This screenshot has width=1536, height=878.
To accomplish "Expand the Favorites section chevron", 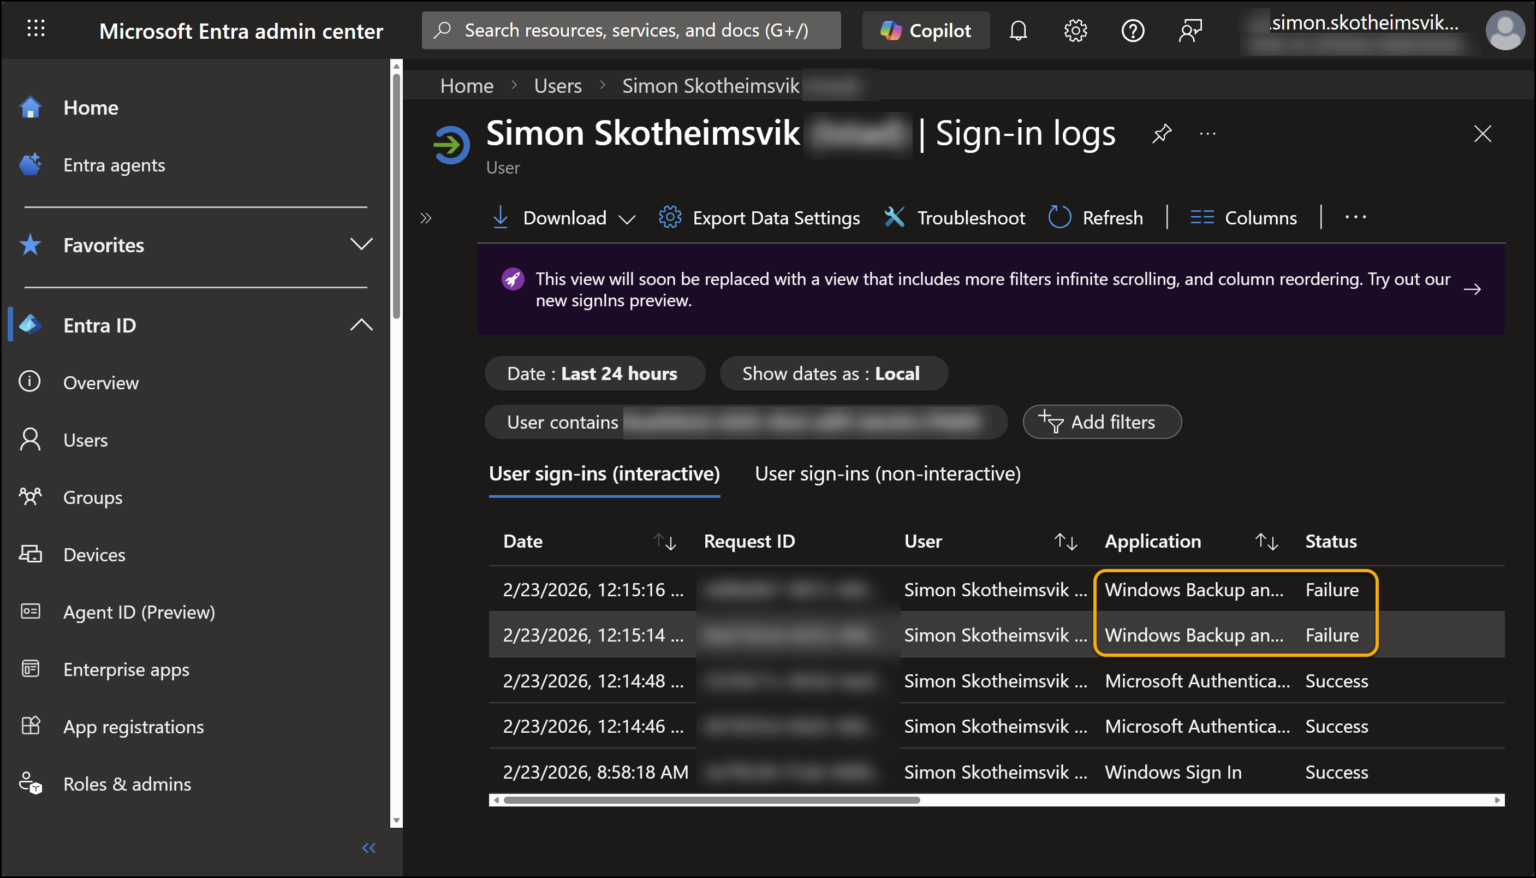I will tap(361, 245).
